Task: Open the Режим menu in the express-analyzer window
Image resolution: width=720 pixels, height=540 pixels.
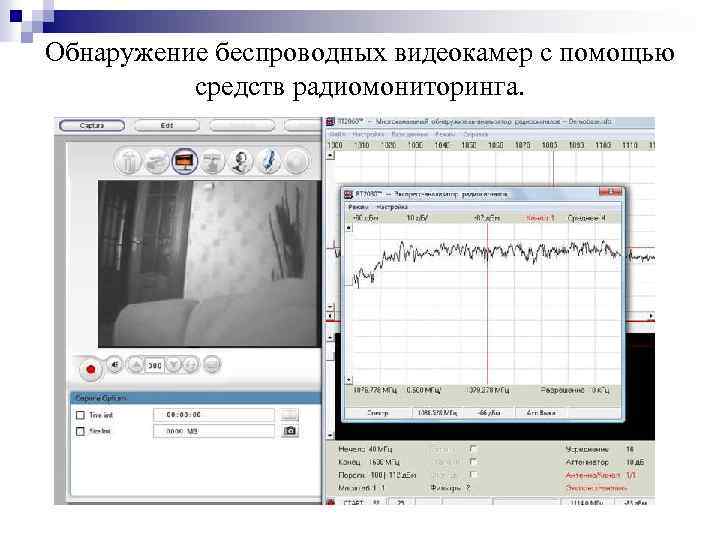Action: point(358,207)
